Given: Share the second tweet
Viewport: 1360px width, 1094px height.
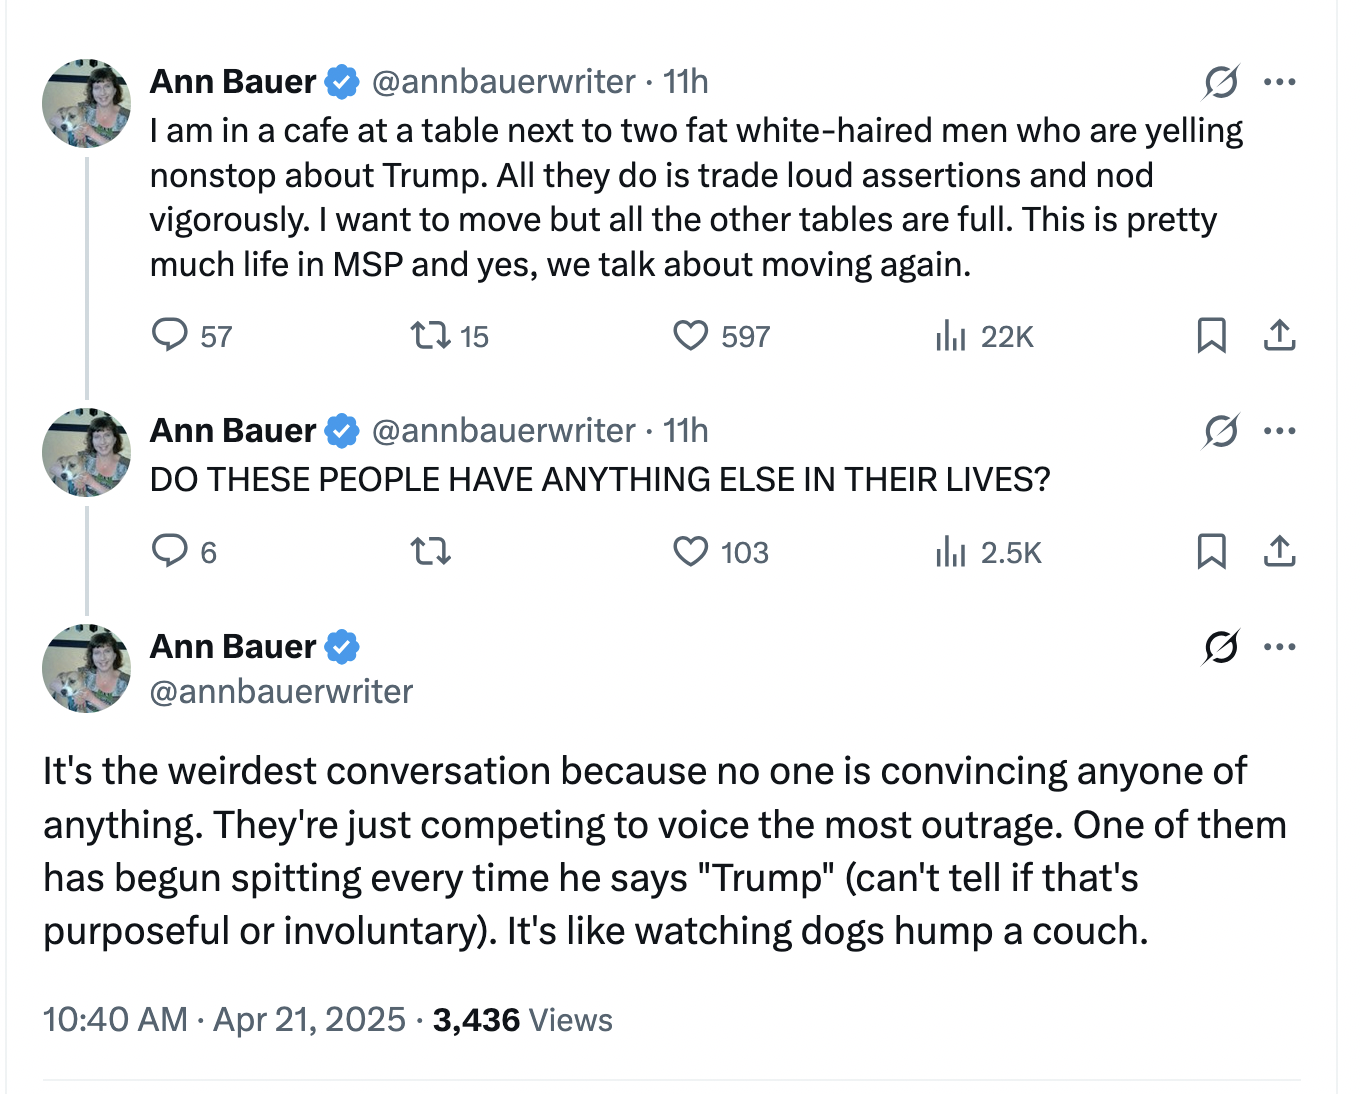Looking at the screenshot, I should 1279,551.
